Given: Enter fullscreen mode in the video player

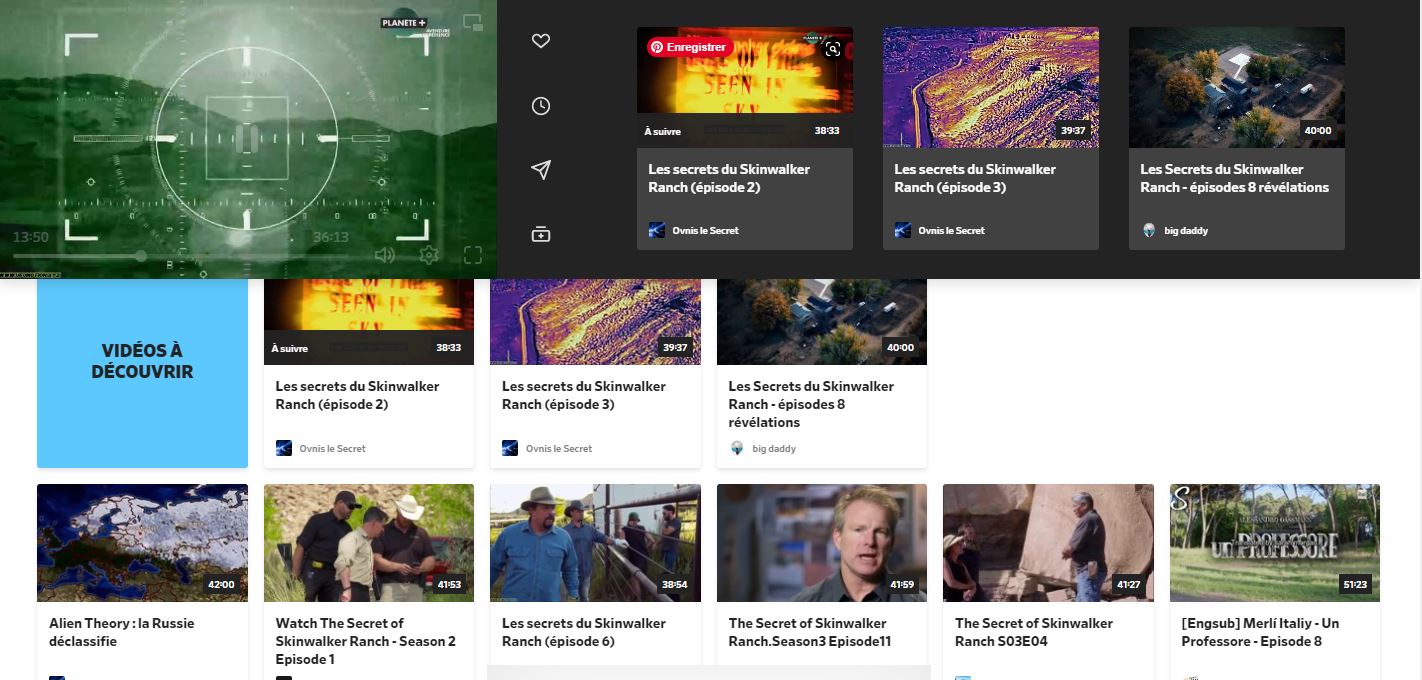Looking at the screenshot, I should pyautogui.click(x=473, y=255).
